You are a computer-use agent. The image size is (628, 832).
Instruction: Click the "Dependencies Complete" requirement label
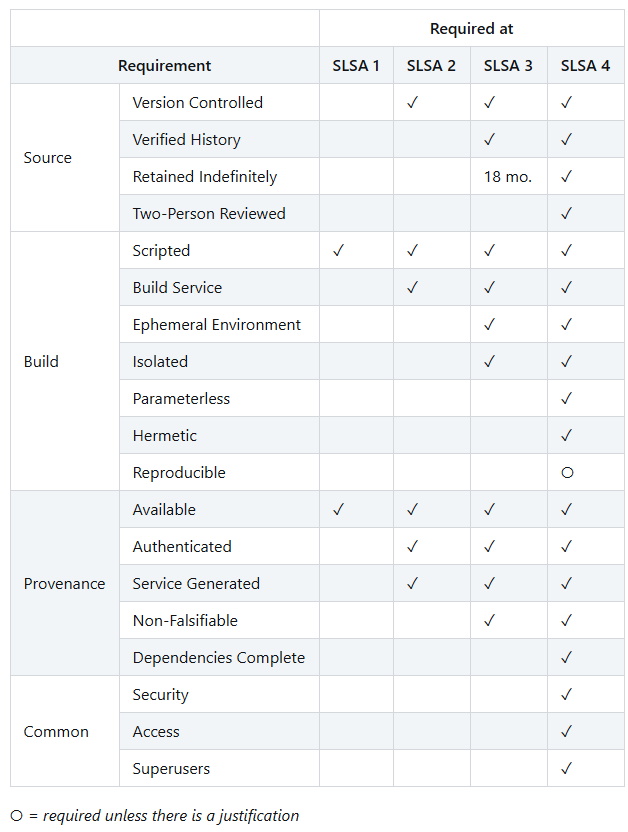coord(218,658)
